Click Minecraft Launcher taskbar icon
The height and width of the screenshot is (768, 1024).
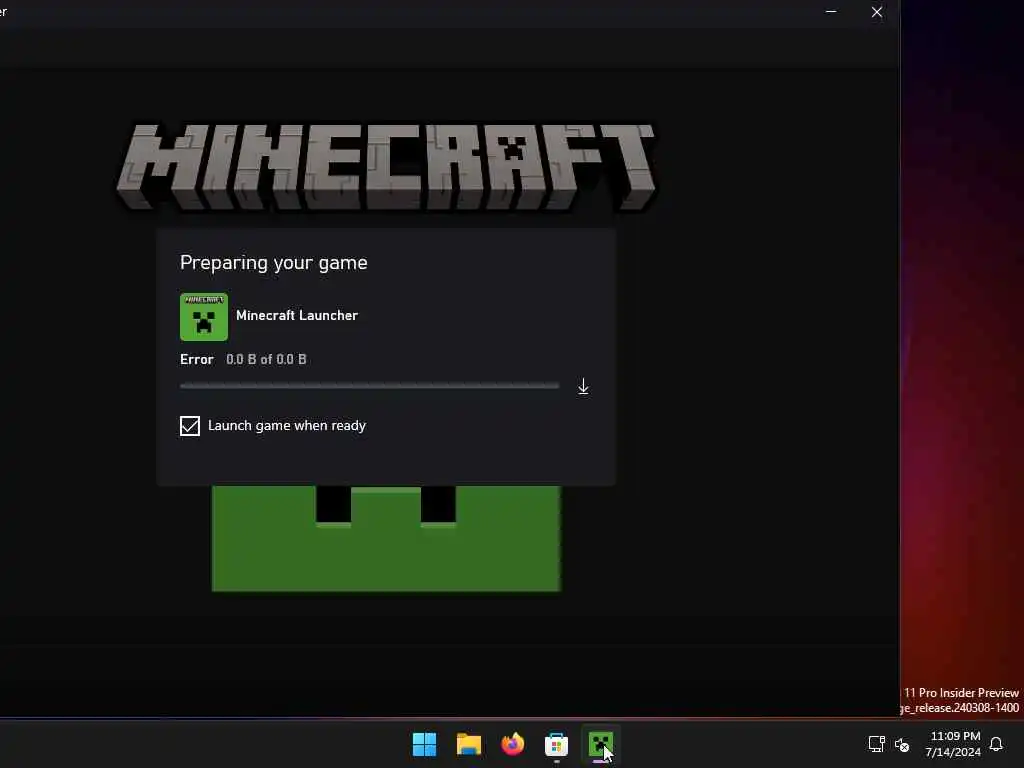point(600,744)
